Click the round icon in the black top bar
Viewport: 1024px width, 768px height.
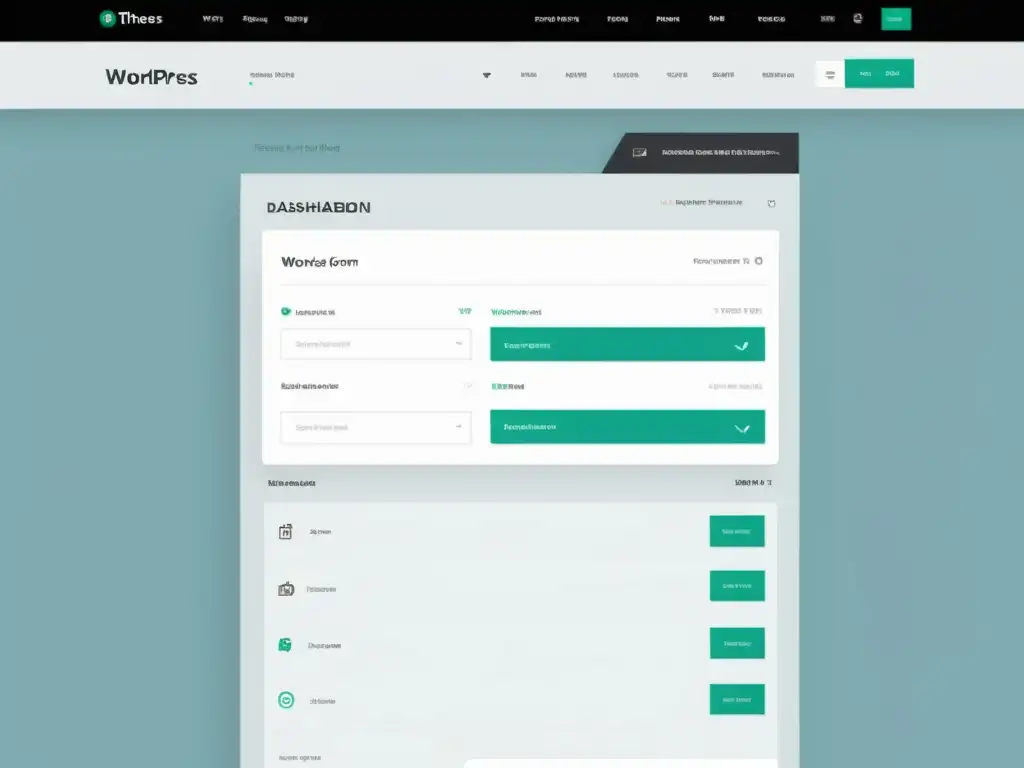(x=857, y=19)
